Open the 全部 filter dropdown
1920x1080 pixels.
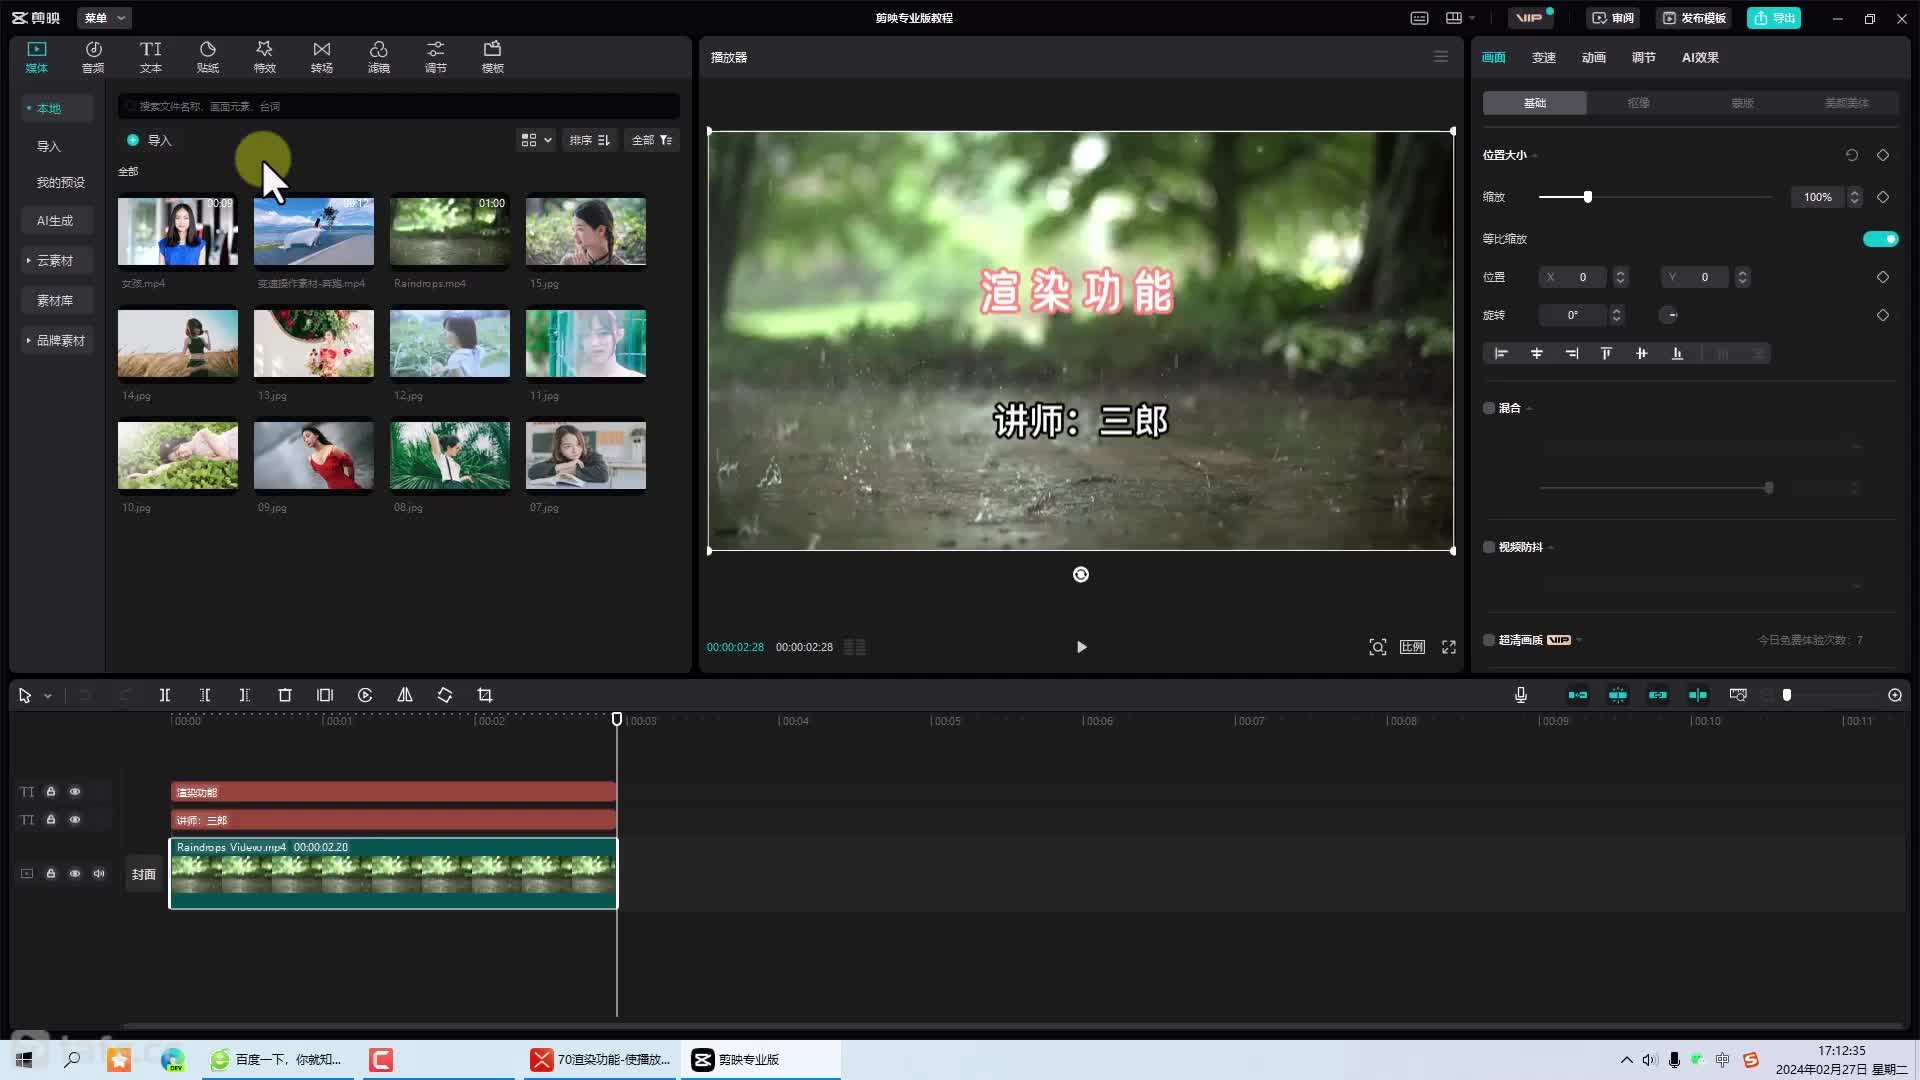[x=652, y=140]
